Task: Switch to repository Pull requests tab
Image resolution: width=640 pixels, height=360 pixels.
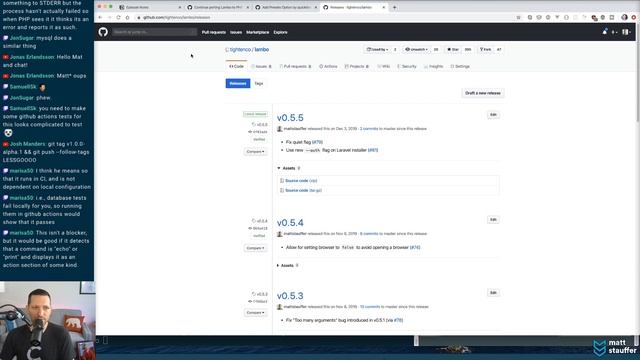Action: 295,66
